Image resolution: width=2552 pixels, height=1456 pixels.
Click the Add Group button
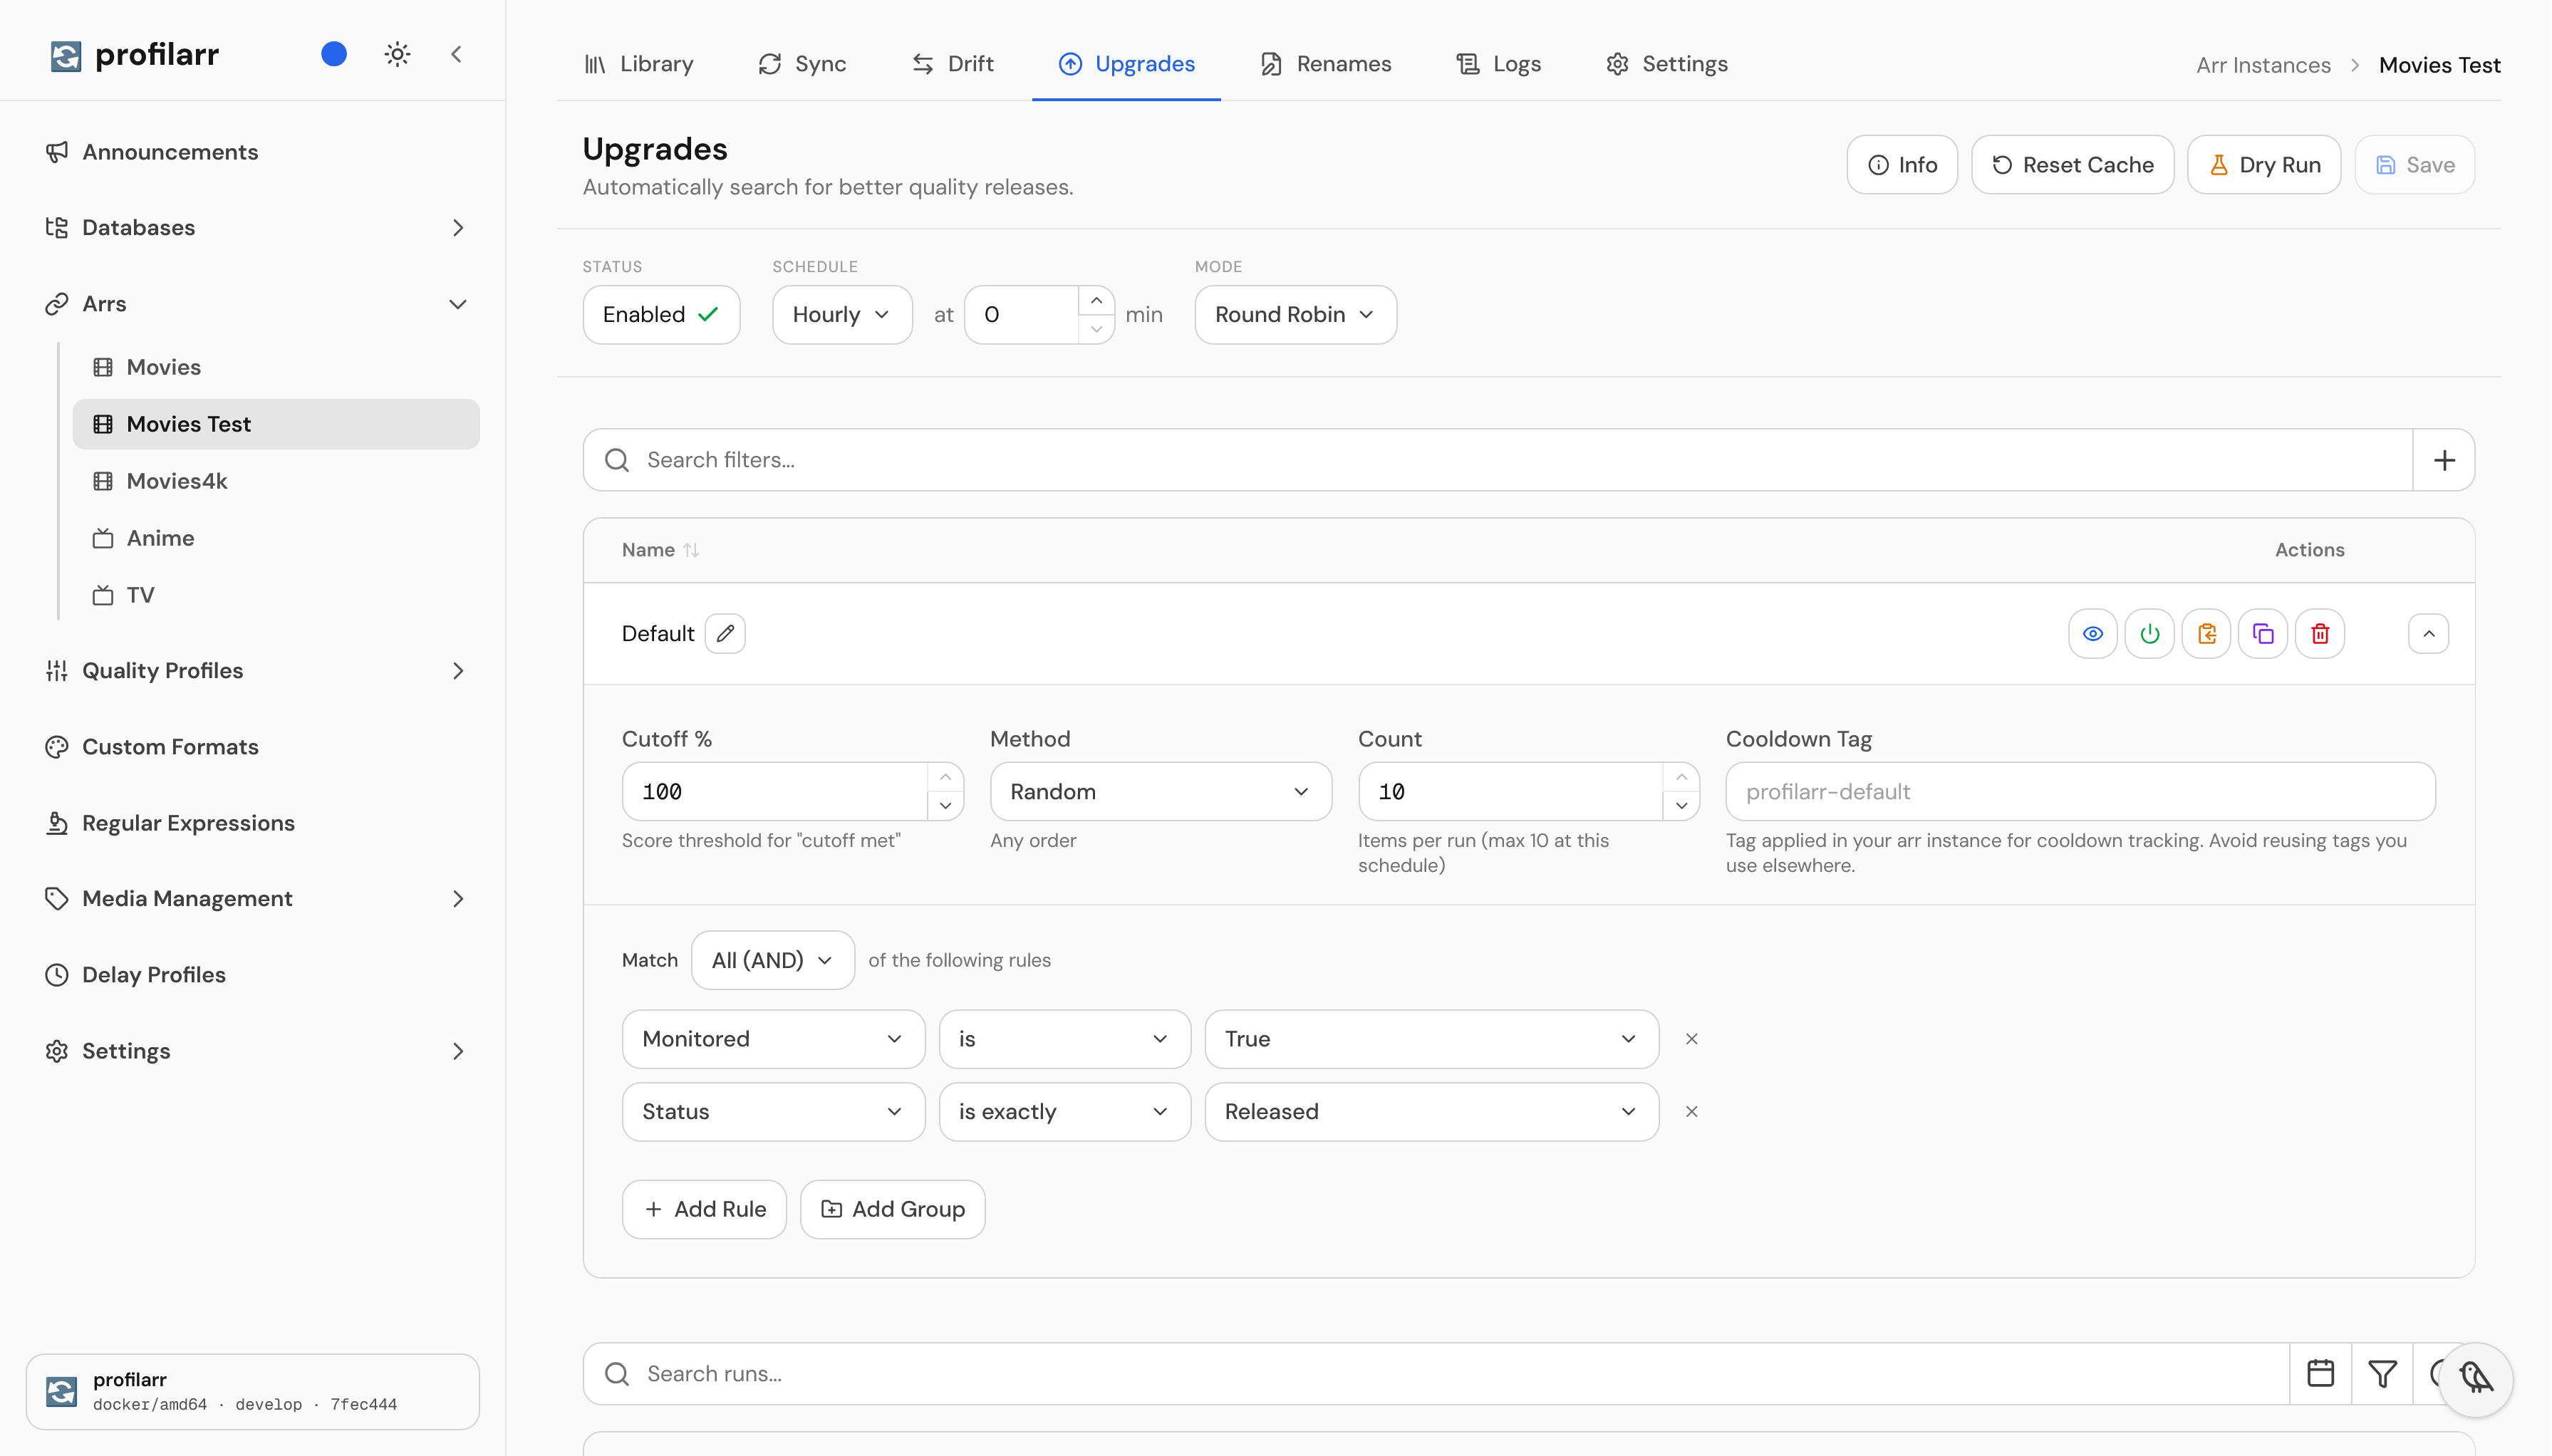click(x=892, y=1209)
